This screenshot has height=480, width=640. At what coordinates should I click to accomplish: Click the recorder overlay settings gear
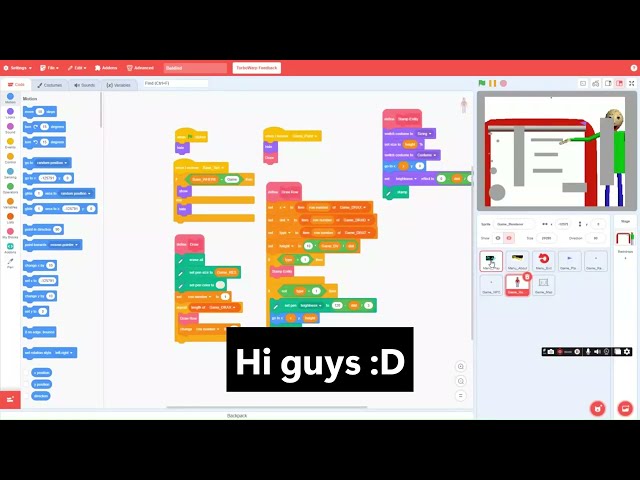pos(627,351)
